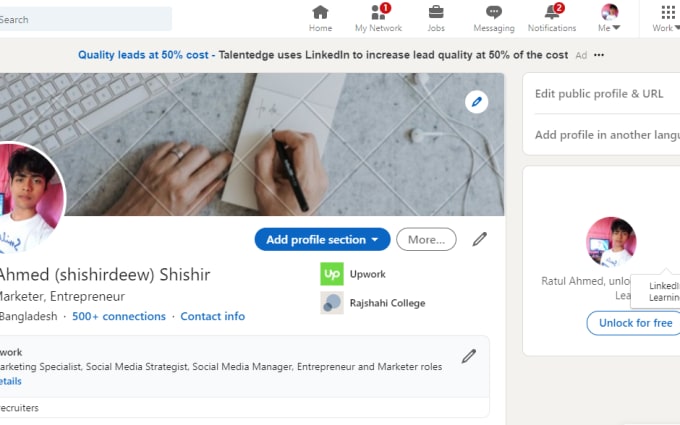Click the More… button

click(426, 239)
